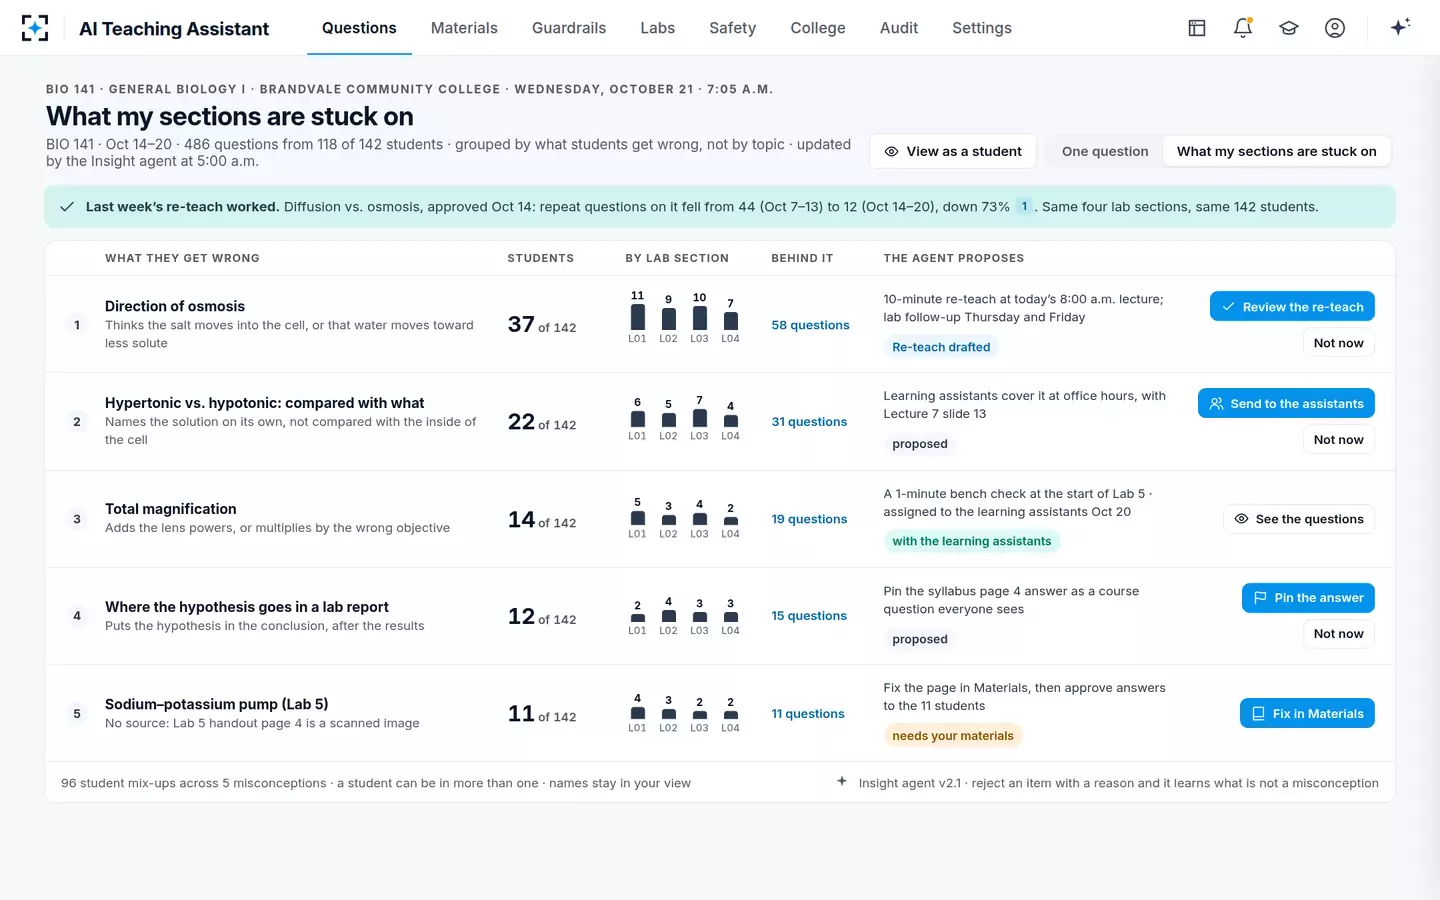Dismiss osmosis proposal with Not now
Image resolution: width=1440 pixels, height=900 pixels.
click(x=1338, y=343)
